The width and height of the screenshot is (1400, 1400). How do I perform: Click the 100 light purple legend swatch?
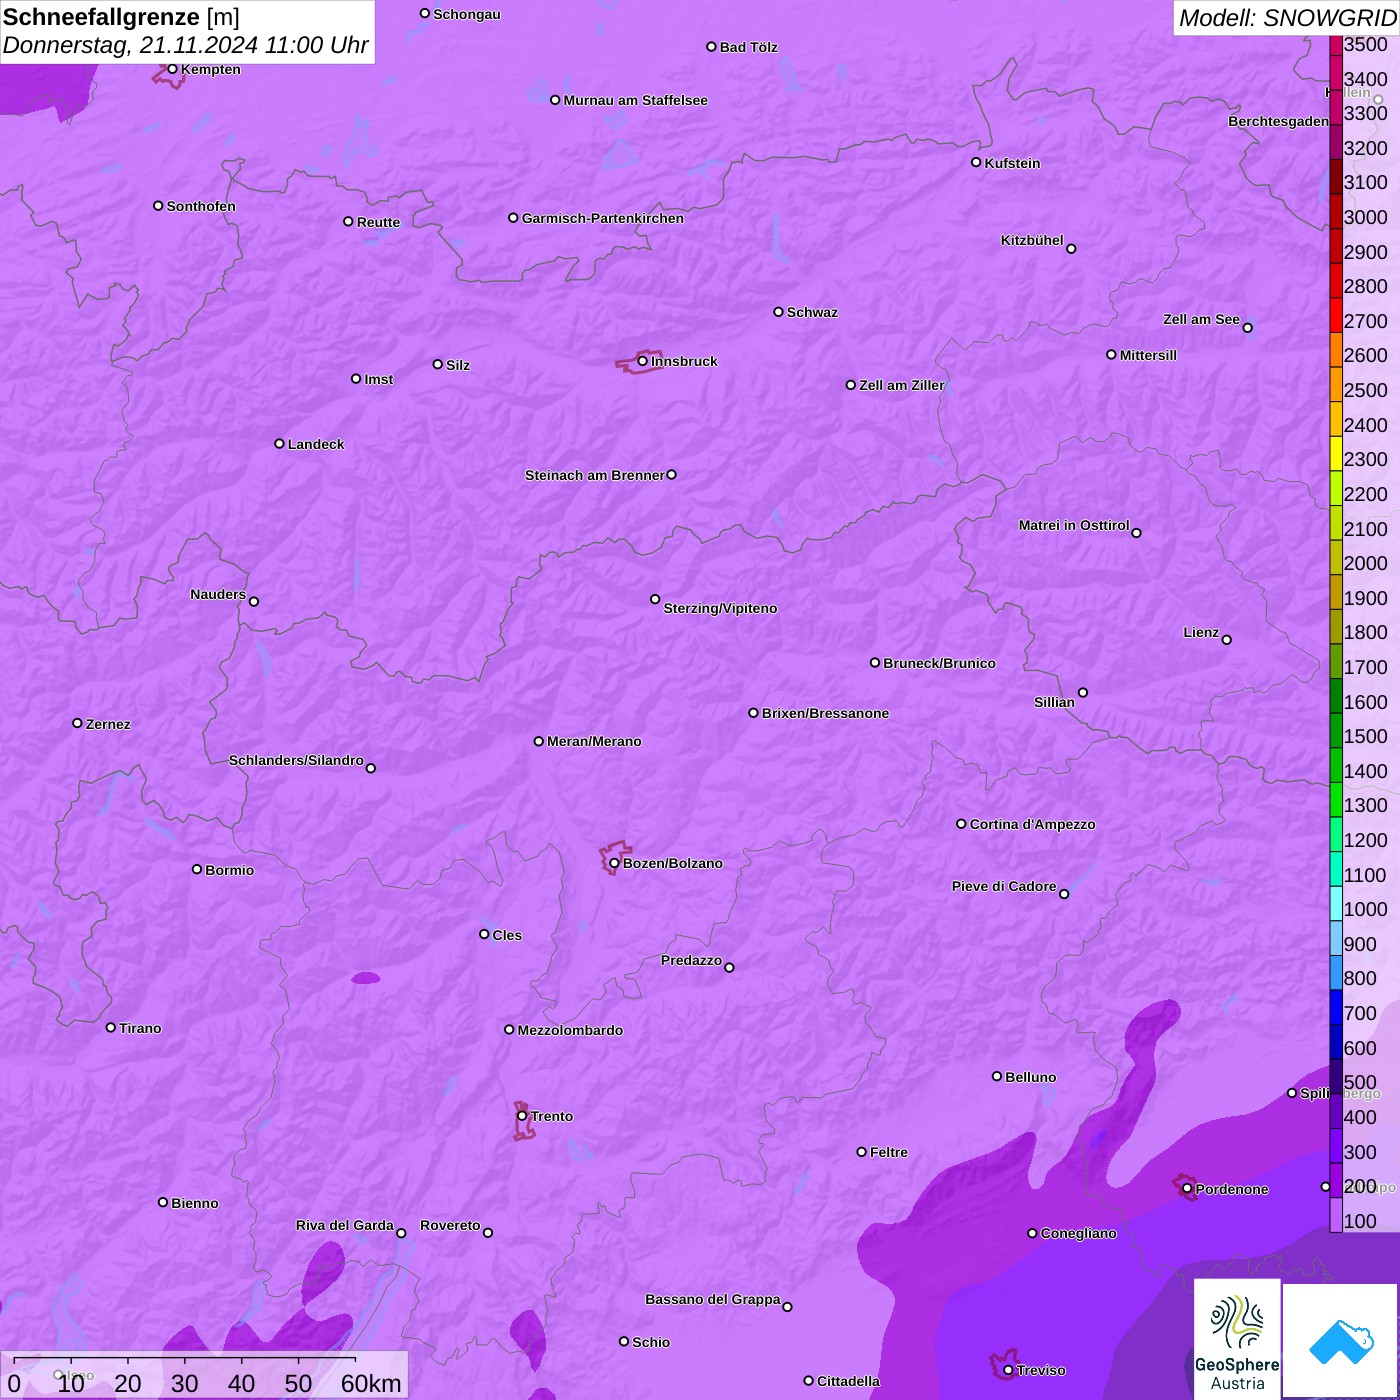pos(1336,1215)
